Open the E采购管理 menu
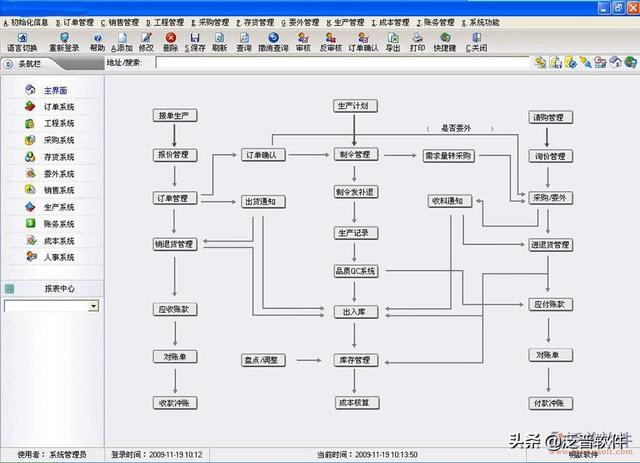The width and height of the screenshot is (640, 463). click(x=210, y=22)
